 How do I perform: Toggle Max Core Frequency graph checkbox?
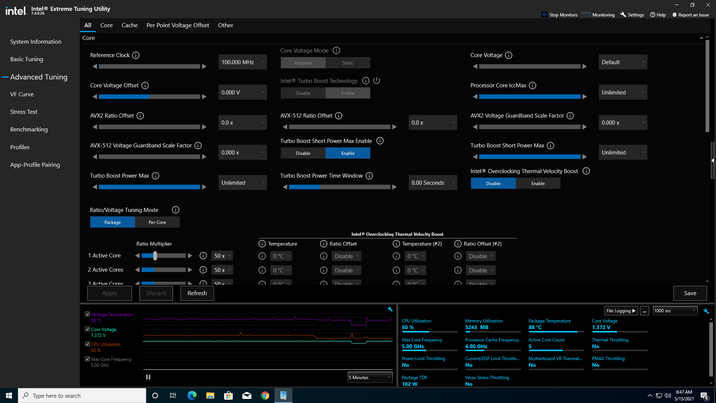point(87,359)
